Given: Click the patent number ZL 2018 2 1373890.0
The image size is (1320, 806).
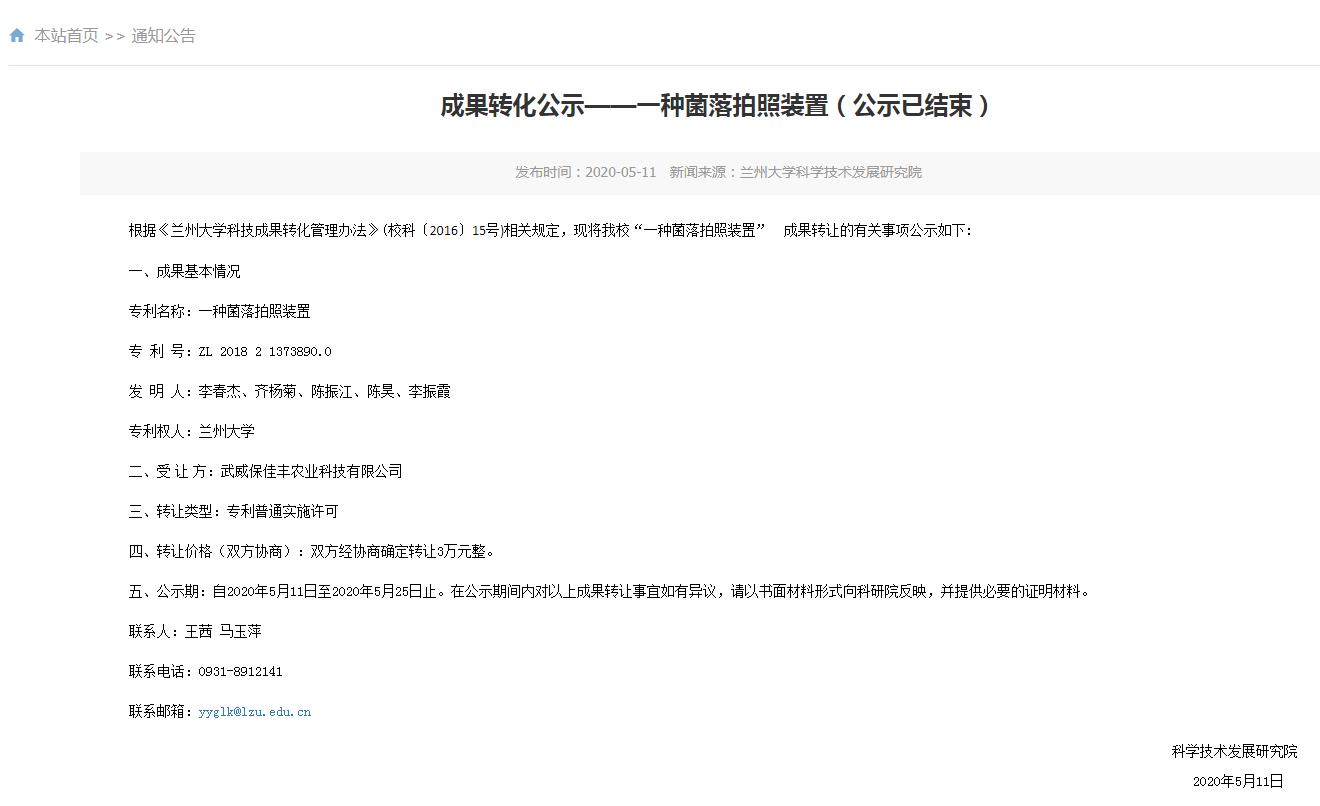Looking at the screenshot, I should point(264,352).
